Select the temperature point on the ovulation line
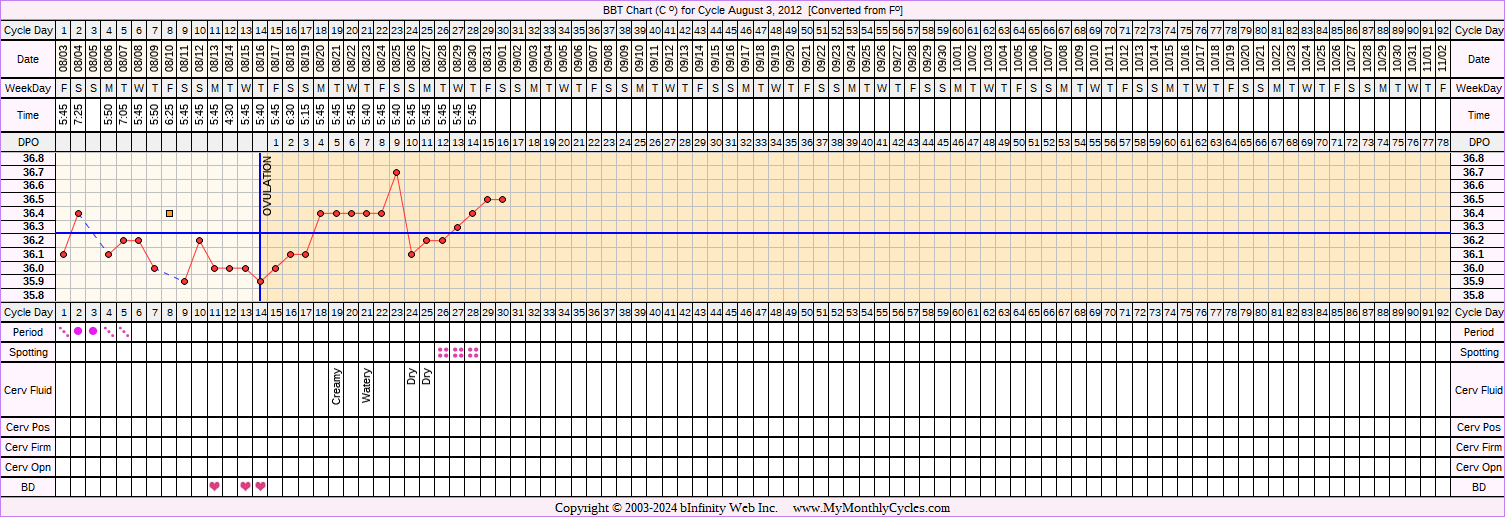The height and width of the screenshot is (517, 1505). pyautogui.click(x=260, y=281)
